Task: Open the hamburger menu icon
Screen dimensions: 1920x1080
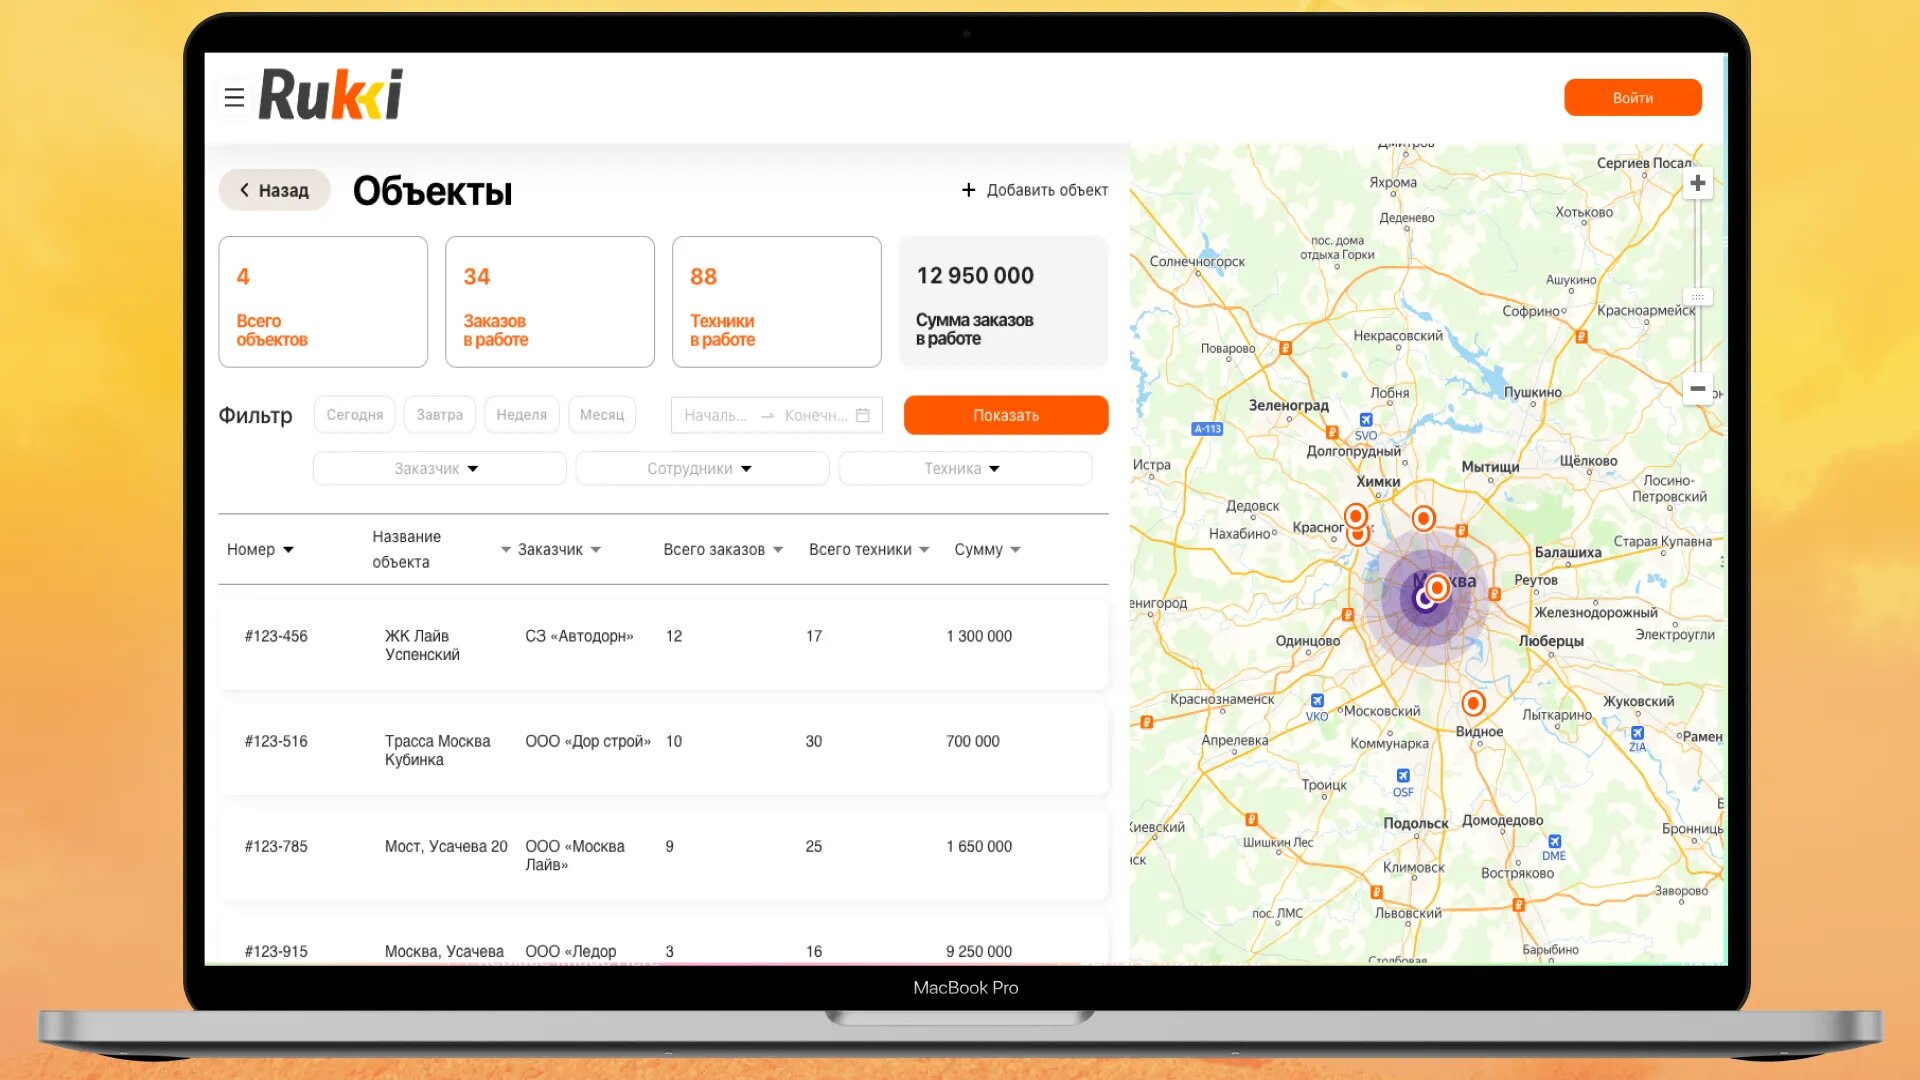Action: click(234, 97)
